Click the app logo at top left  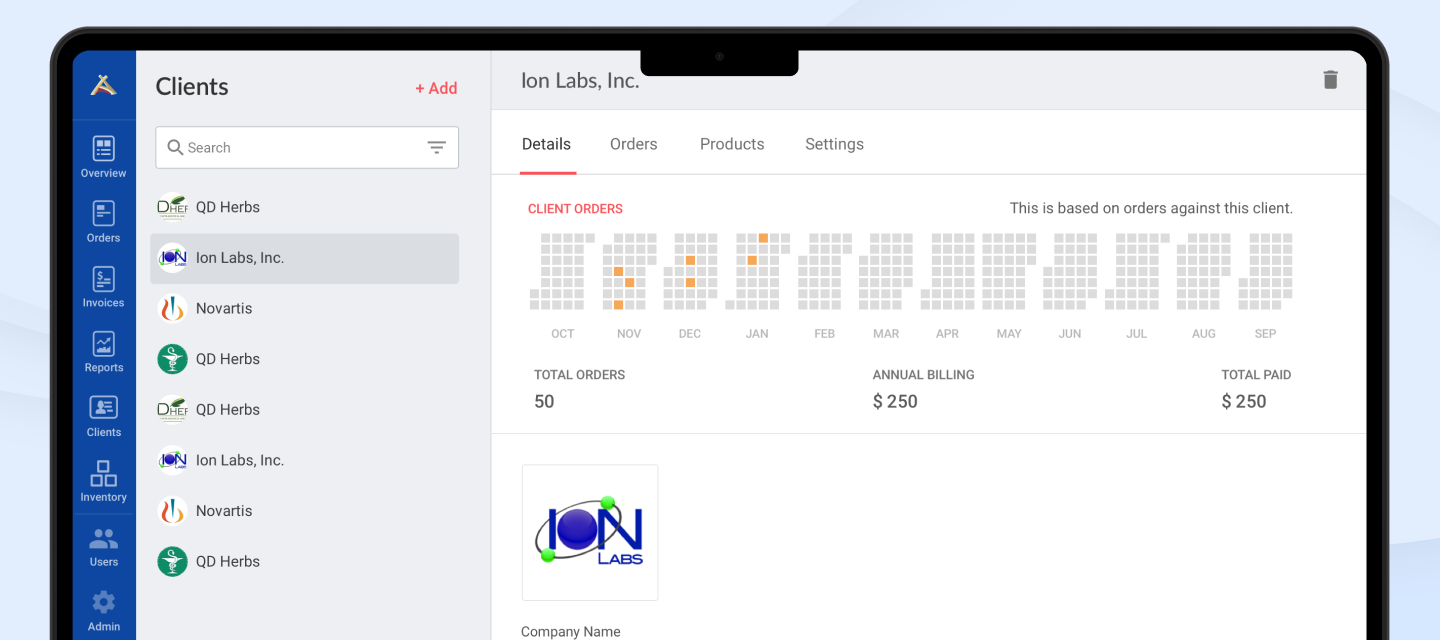(104, 86)
